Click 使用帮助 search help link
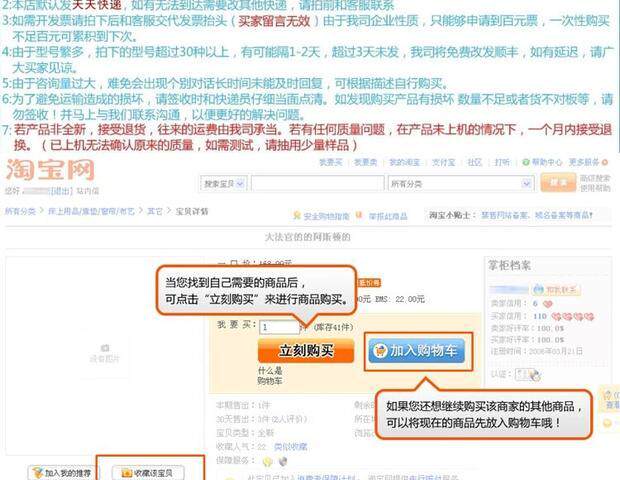 pyautogui.click(x=595, y=188)
